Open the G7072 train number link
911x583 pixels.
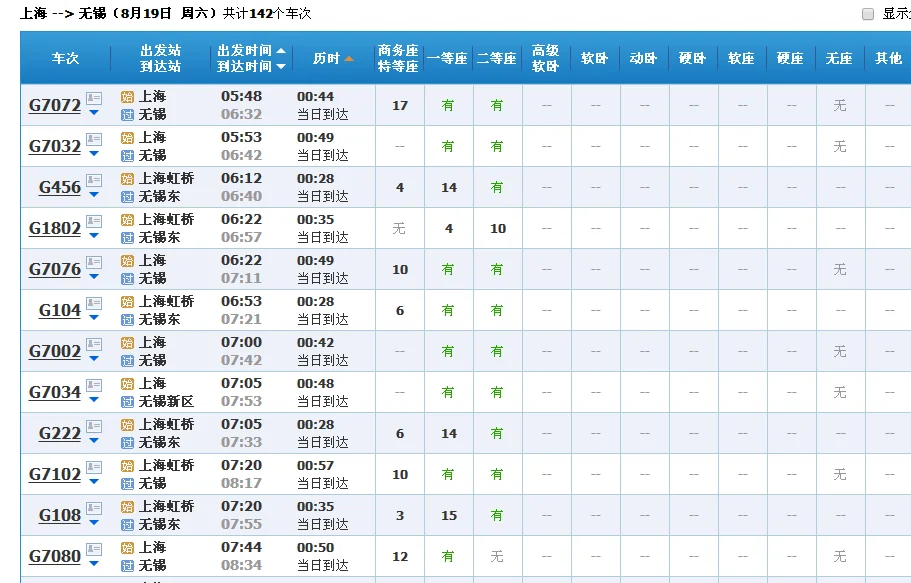coord(54,105)
